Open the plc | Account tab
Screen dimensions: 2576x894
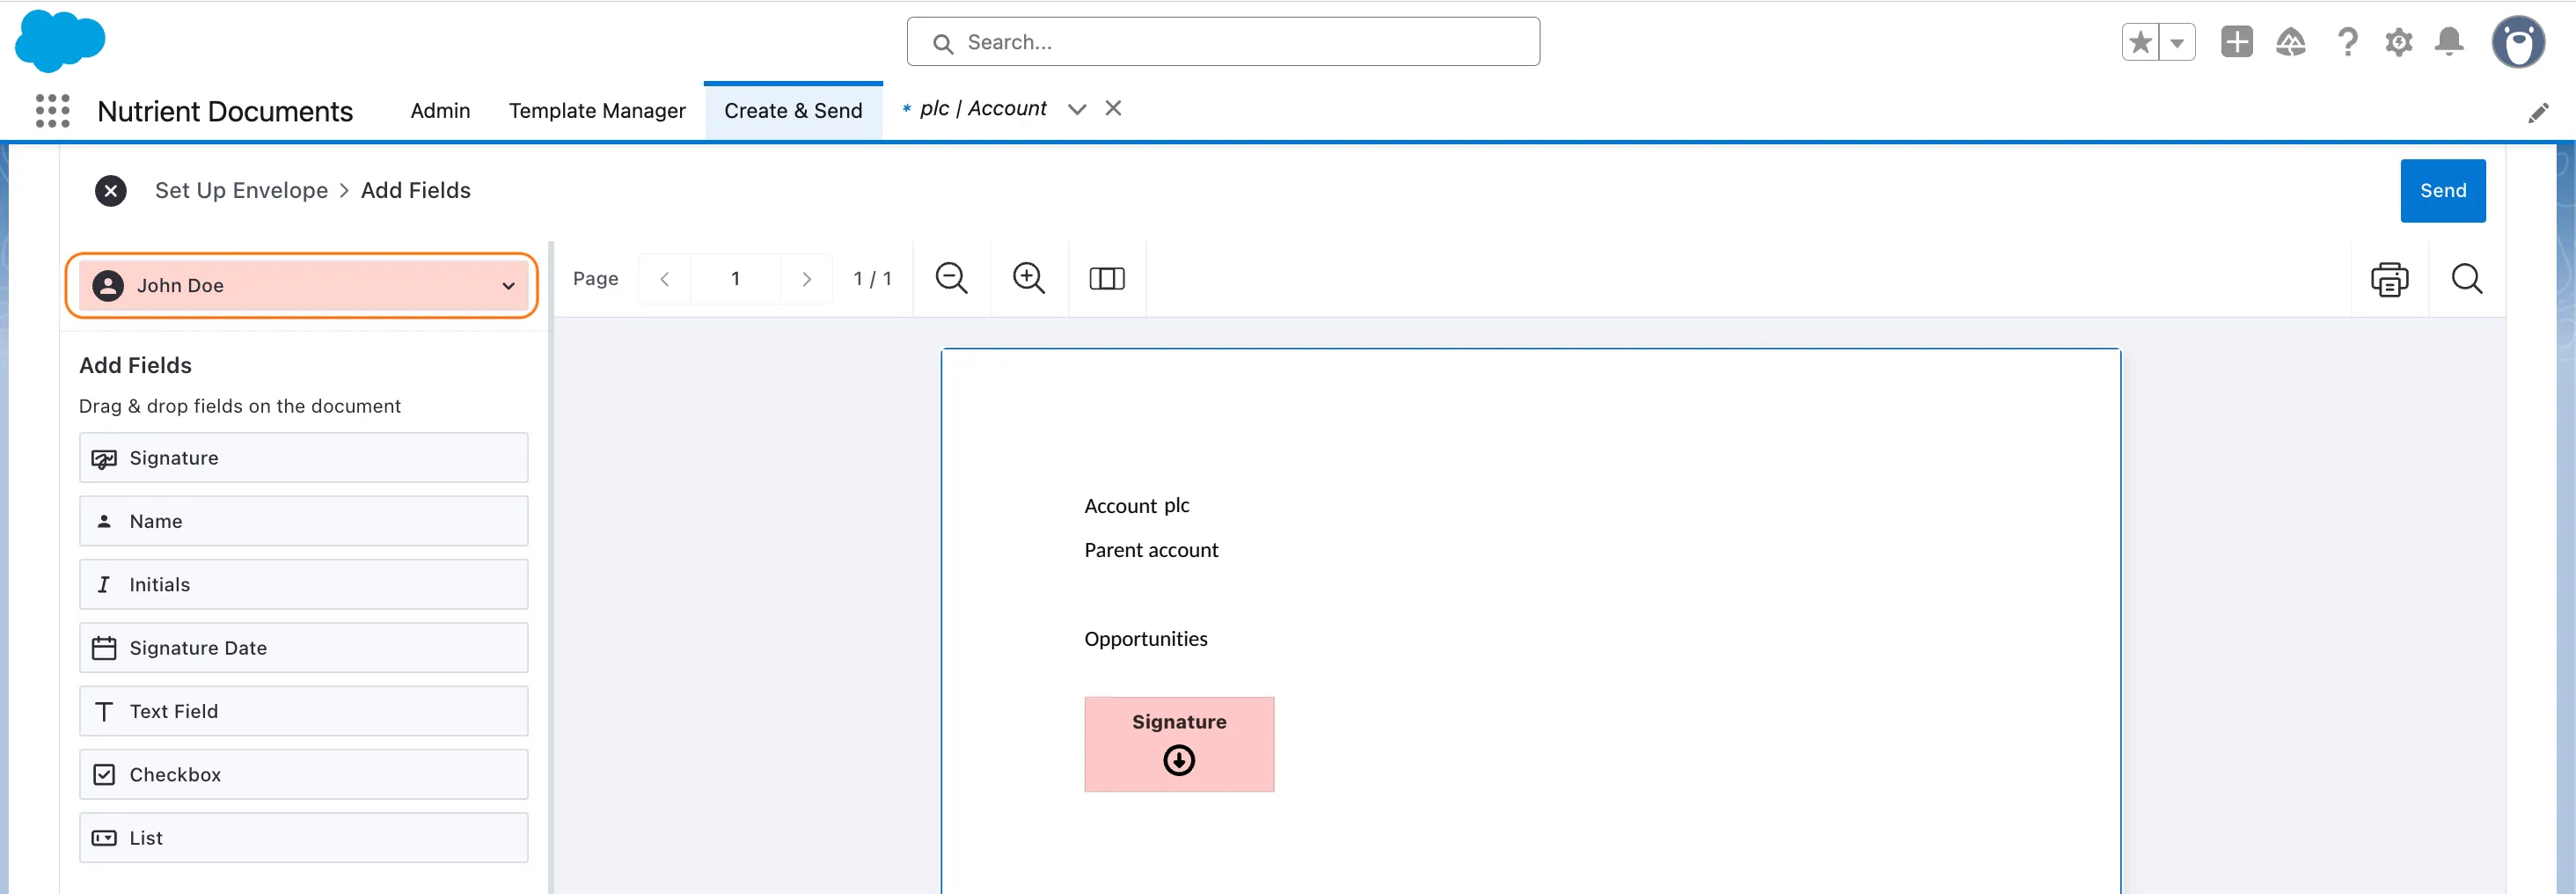[x=982, y=108]
